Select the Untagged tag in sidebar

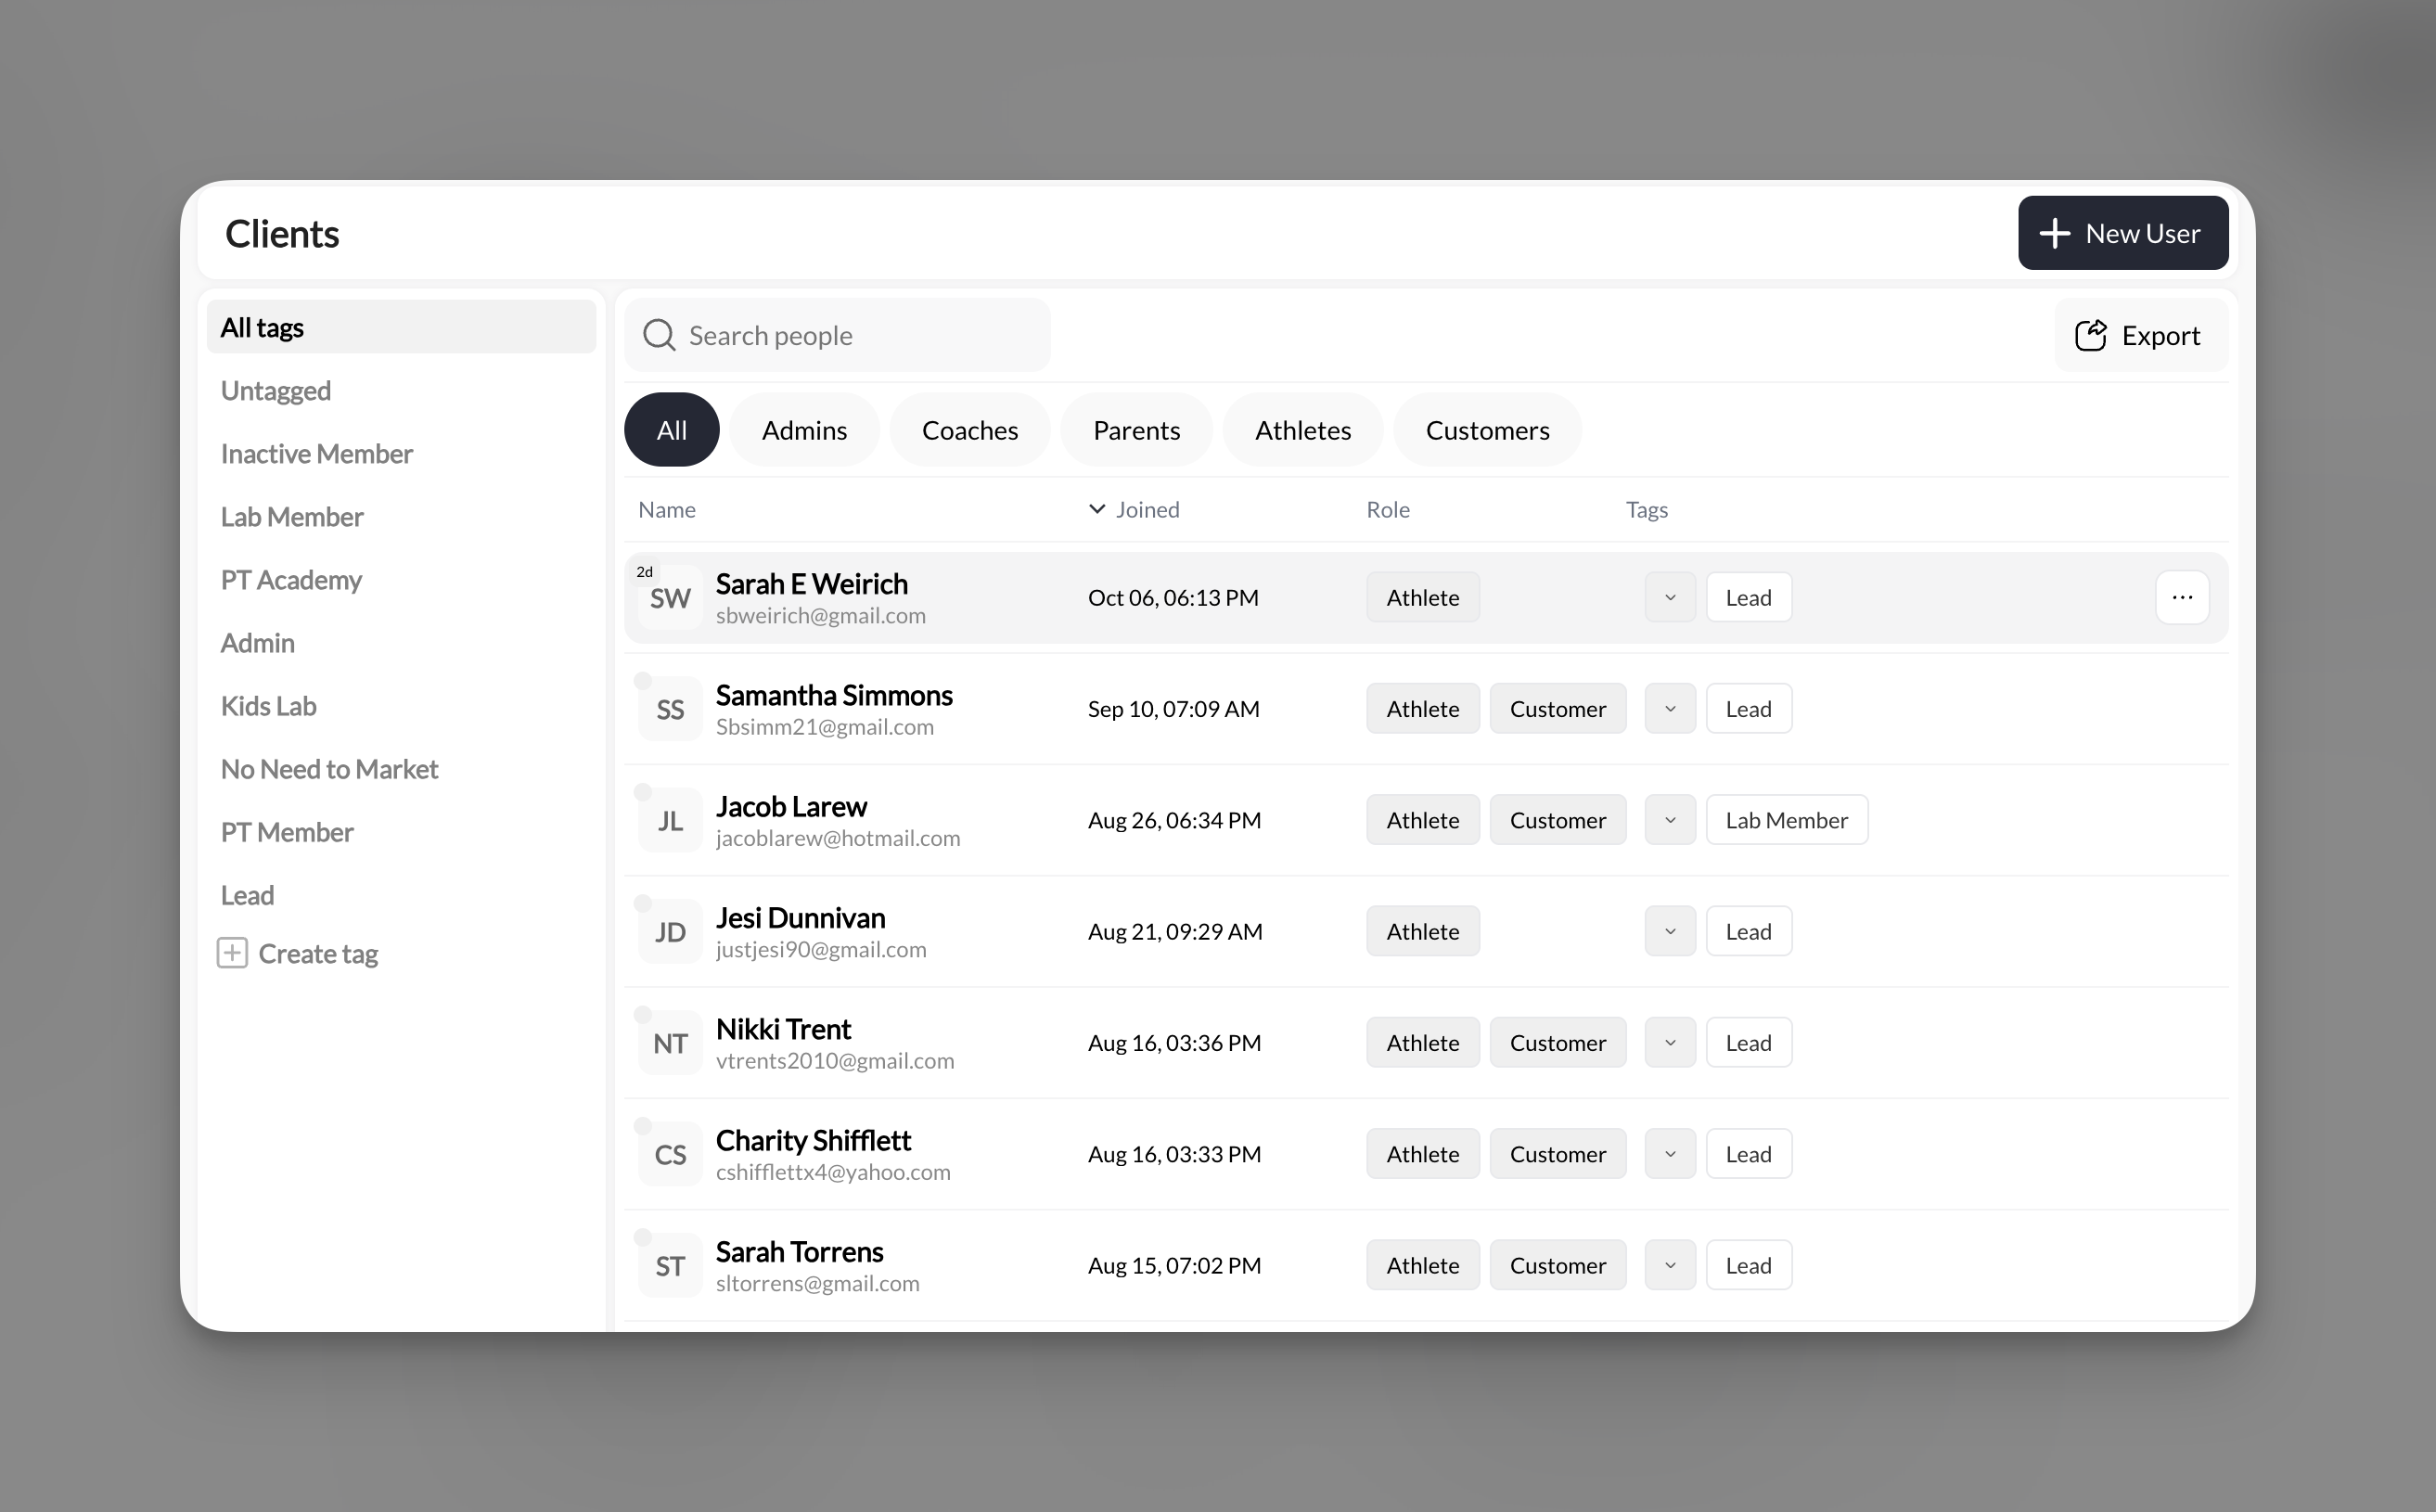(x=276, y=390)
